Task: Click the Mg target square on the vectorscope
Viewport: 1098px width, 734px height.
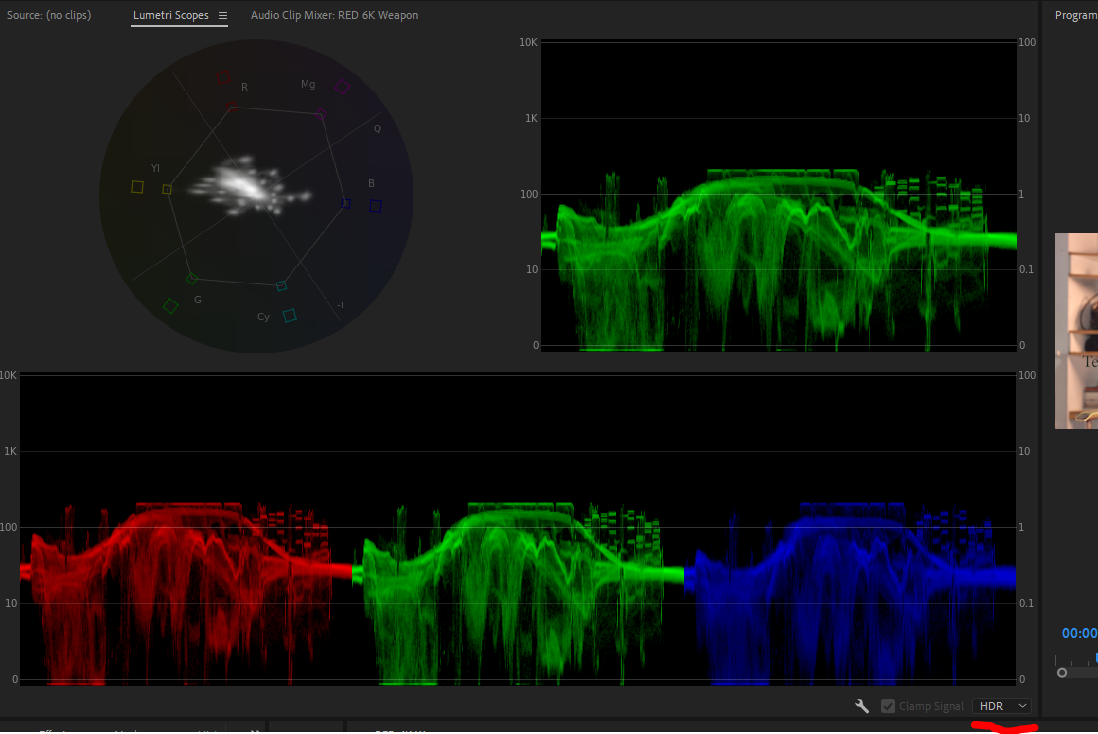Action: [x=342, y=85]
